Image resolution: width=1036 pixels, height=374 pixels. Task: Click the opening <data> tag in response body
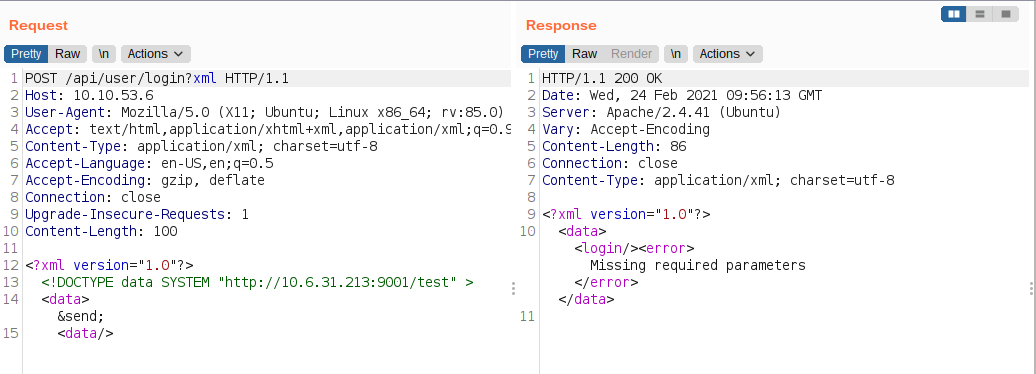point(582,231)
